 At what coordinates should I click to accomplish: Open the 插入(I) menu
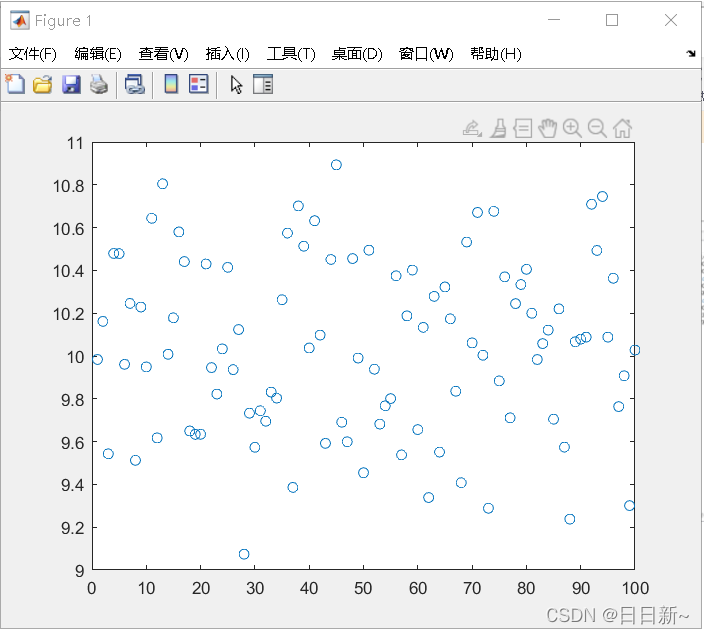pyautogui.click(x=227, y=54)
